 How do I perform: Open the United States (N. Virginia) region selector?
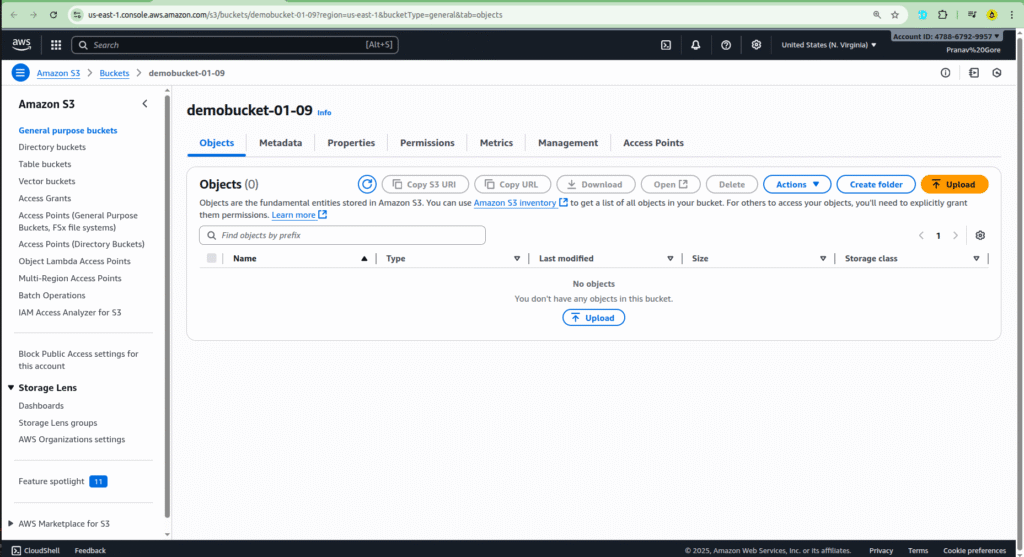pos(829,45)
